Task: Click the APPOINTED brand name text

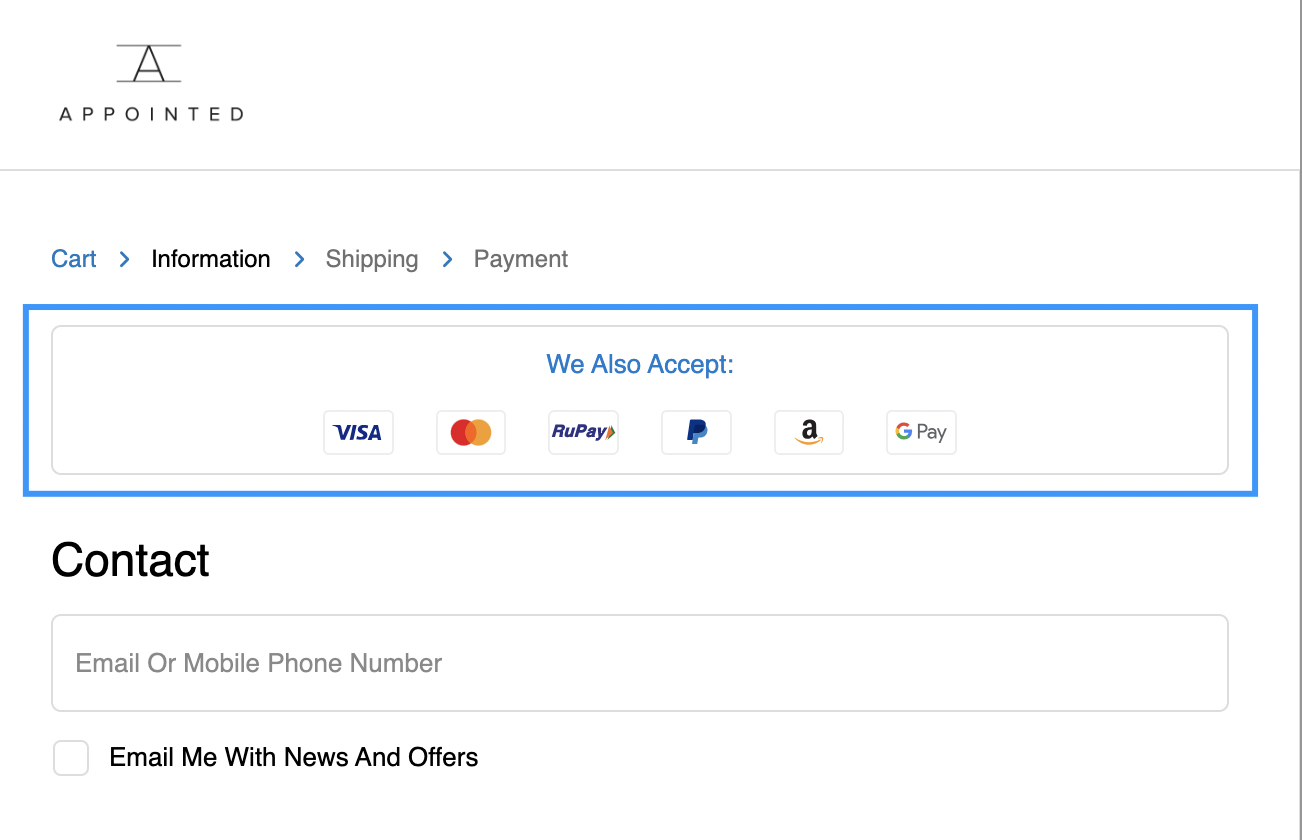Action: (151, 114)
